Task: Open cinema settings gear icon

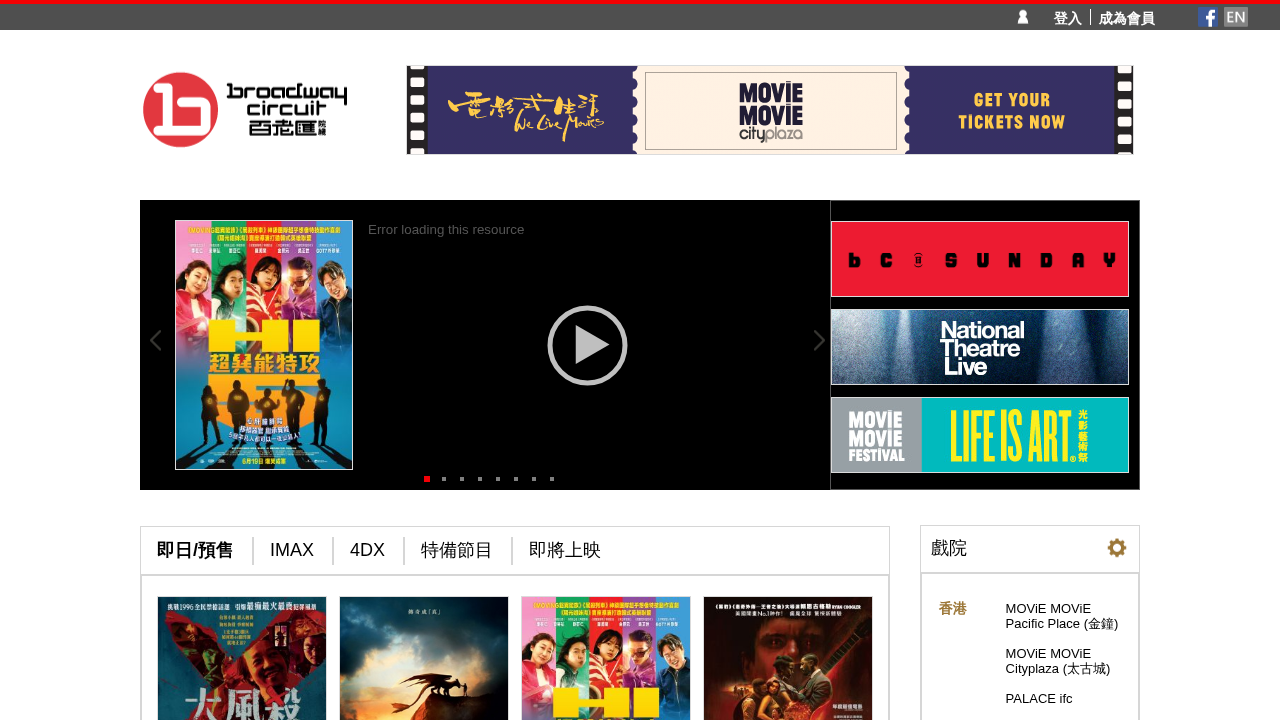Action: [1117, 548]
